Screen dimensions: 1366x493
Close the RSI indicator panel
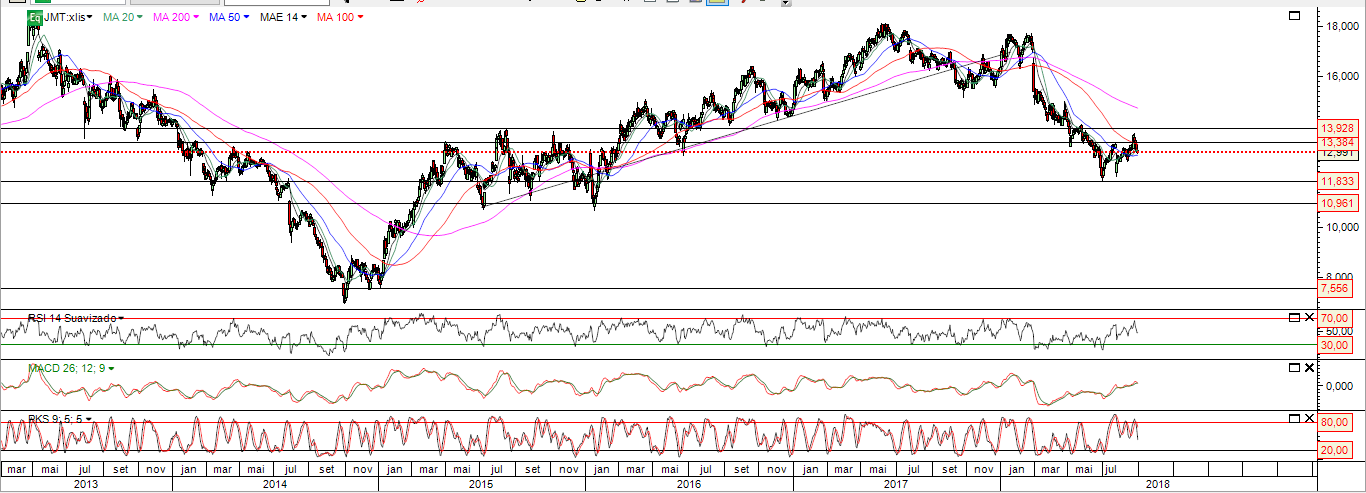click(1309, 318)
